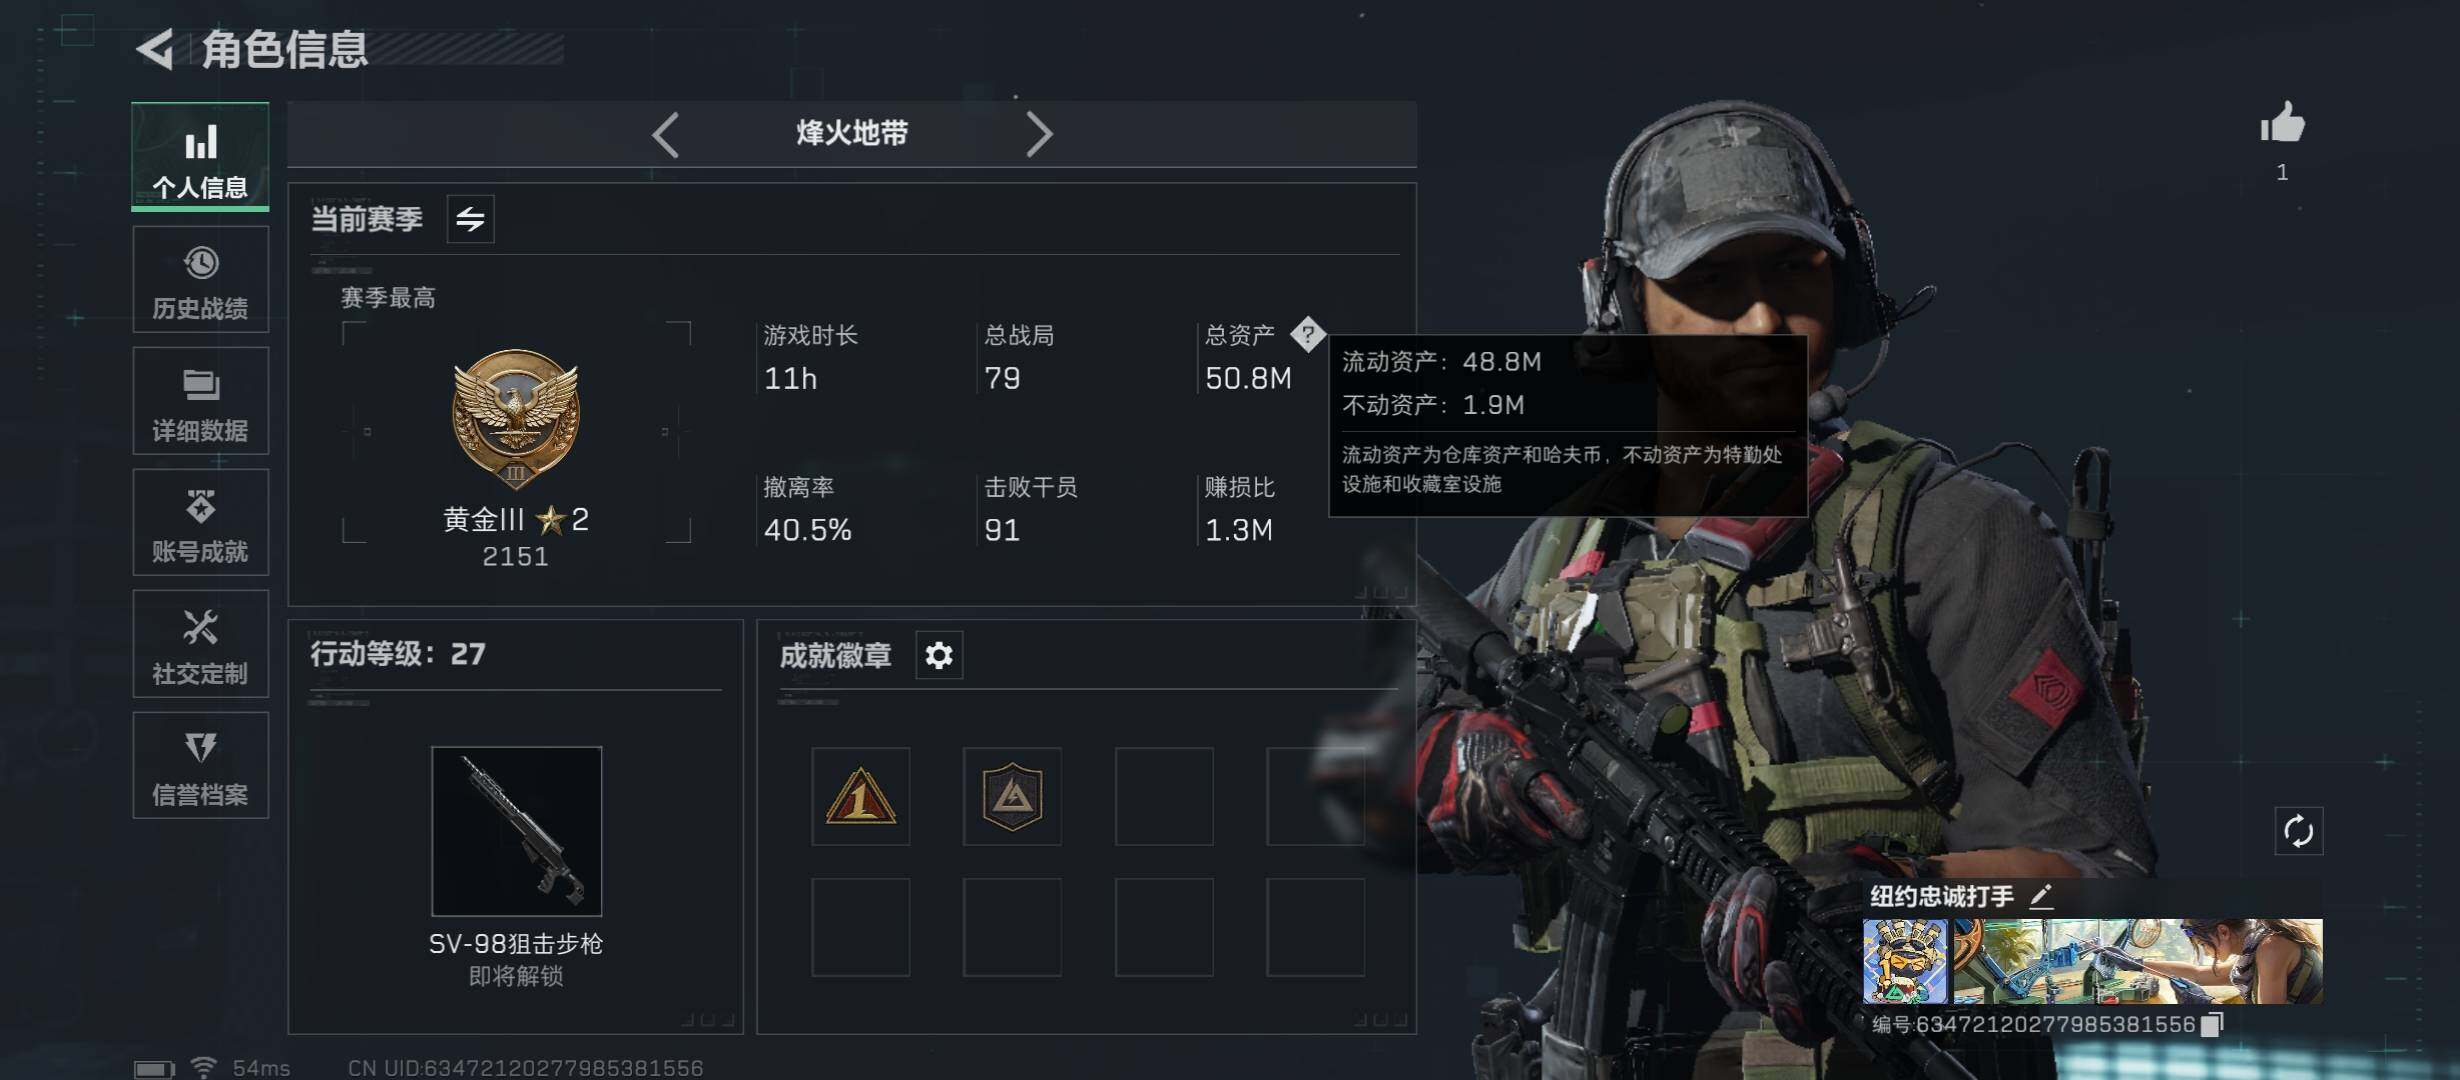The image size is (2460, 1080).
Task: Click the 总资产 question mark help icon
Action: click(x=1307, y=334)
